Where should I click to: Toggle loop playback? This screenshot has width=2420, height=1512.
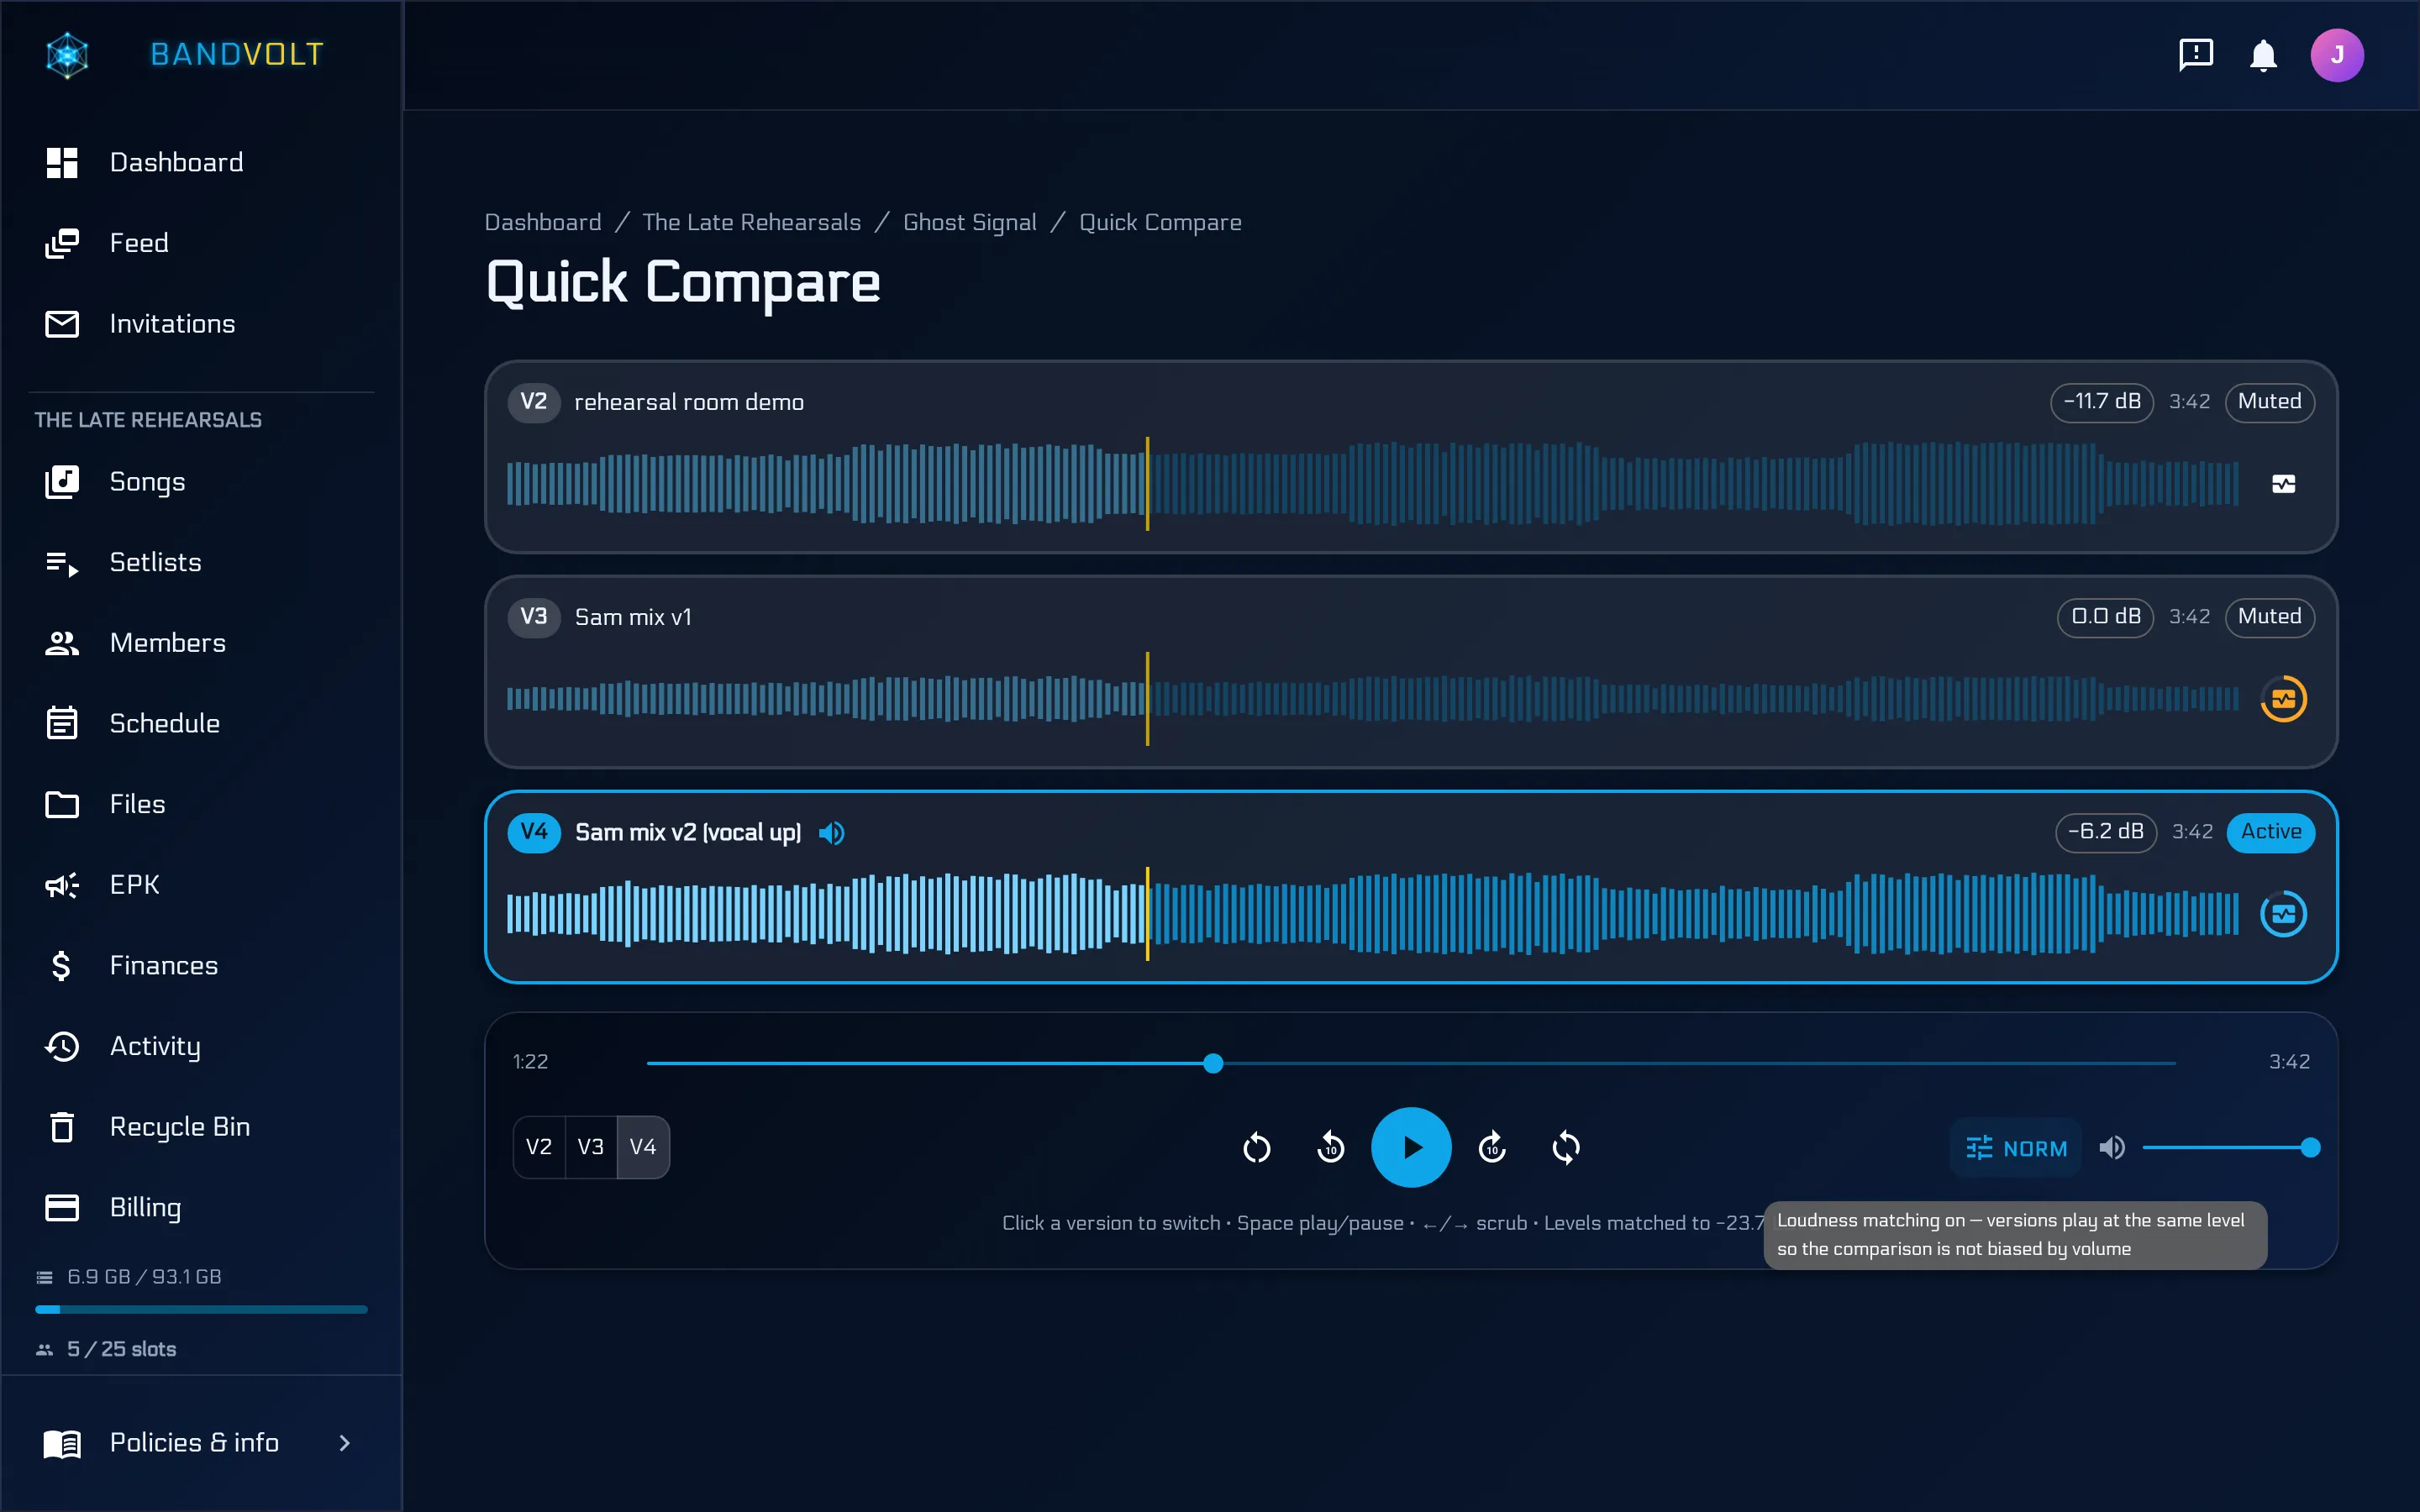click(1566, 1148)
